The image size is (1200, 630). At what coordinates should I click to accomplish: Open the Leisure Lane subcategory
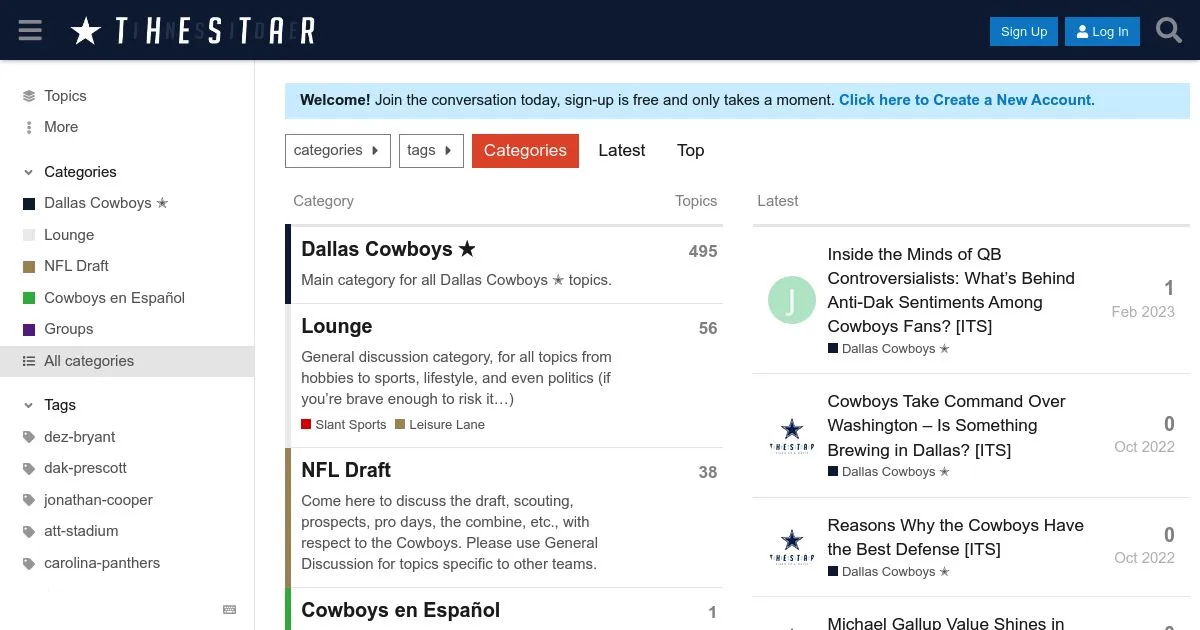point(440,425)
